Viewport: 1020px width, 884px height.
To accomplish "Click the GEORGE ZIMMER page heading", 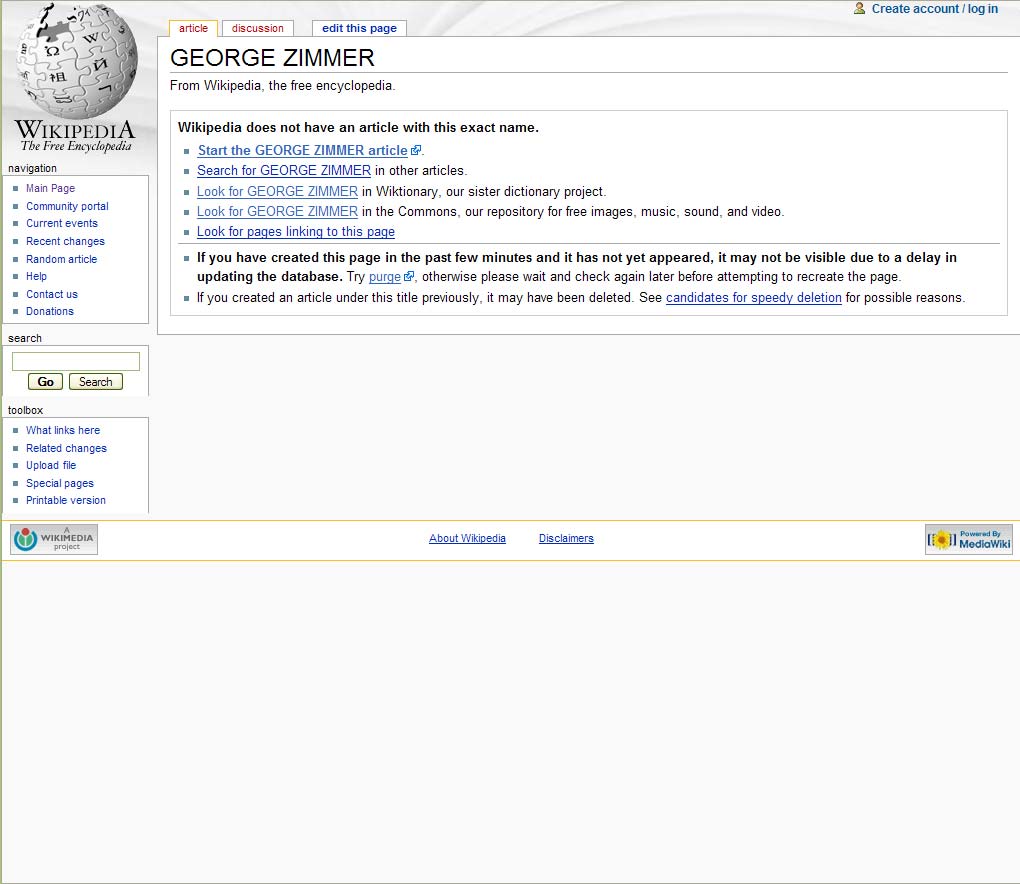I will (x=272, y=58).
